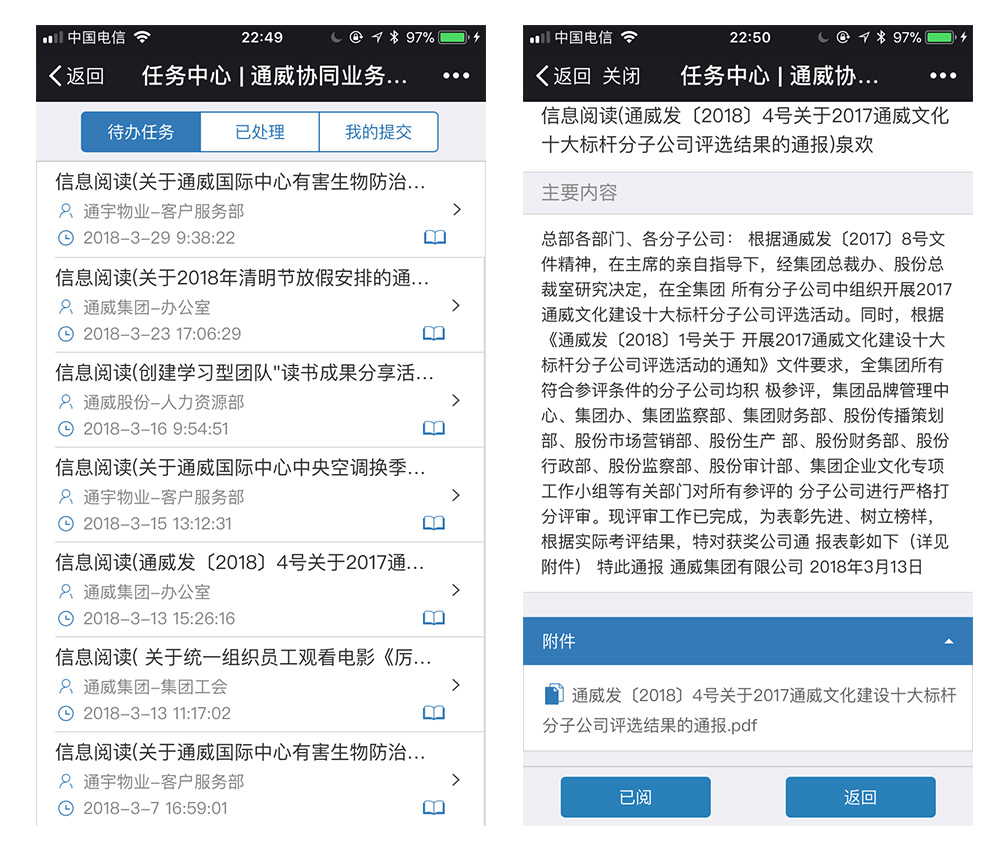Switch to the 已处理 tab
Image resolution: width=1000 pixels, height=860 pixels.
click(x=260, y=132)
